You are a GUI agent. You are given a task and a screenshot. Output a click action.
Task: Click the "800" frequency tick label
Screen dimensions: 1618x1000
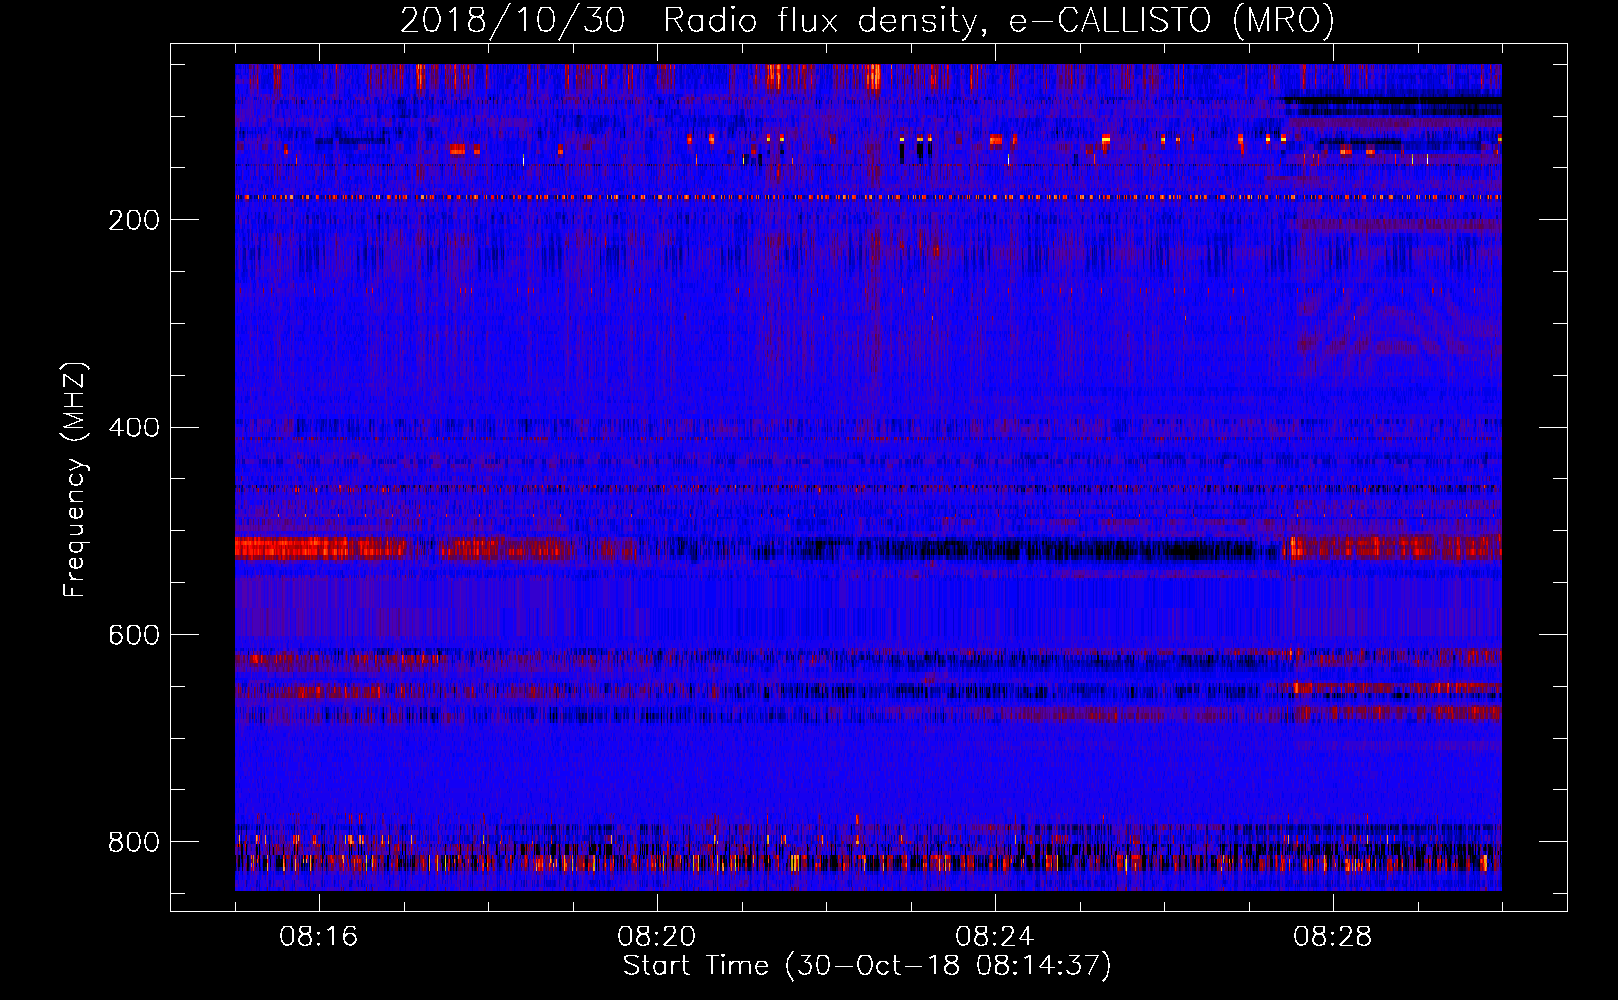pyautogui.click(x=134, y=842)
